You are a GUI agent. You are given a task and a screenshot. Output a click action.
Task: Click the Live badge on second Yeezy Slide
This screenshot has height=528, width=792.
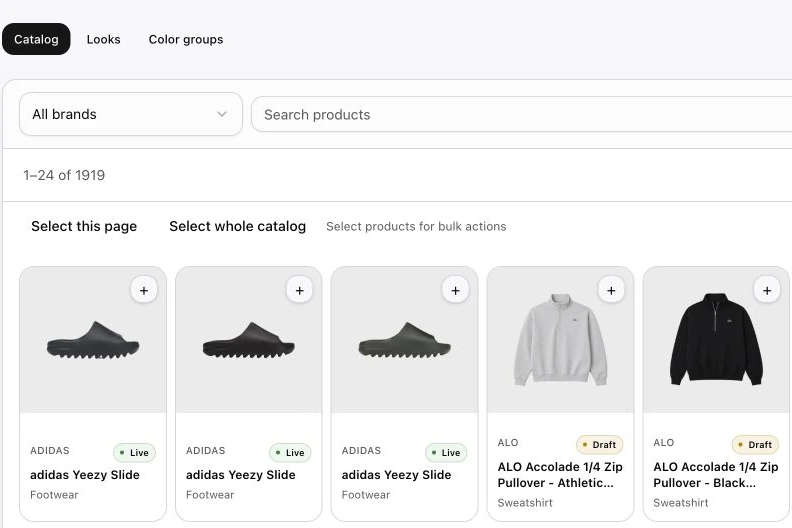point(290,453)
